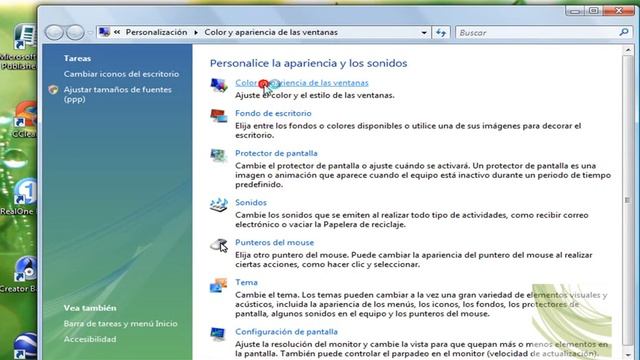640x360 pixels.
Task: Click the Color y apariencia breadcrumb segment
Action: tap(271, 32)
